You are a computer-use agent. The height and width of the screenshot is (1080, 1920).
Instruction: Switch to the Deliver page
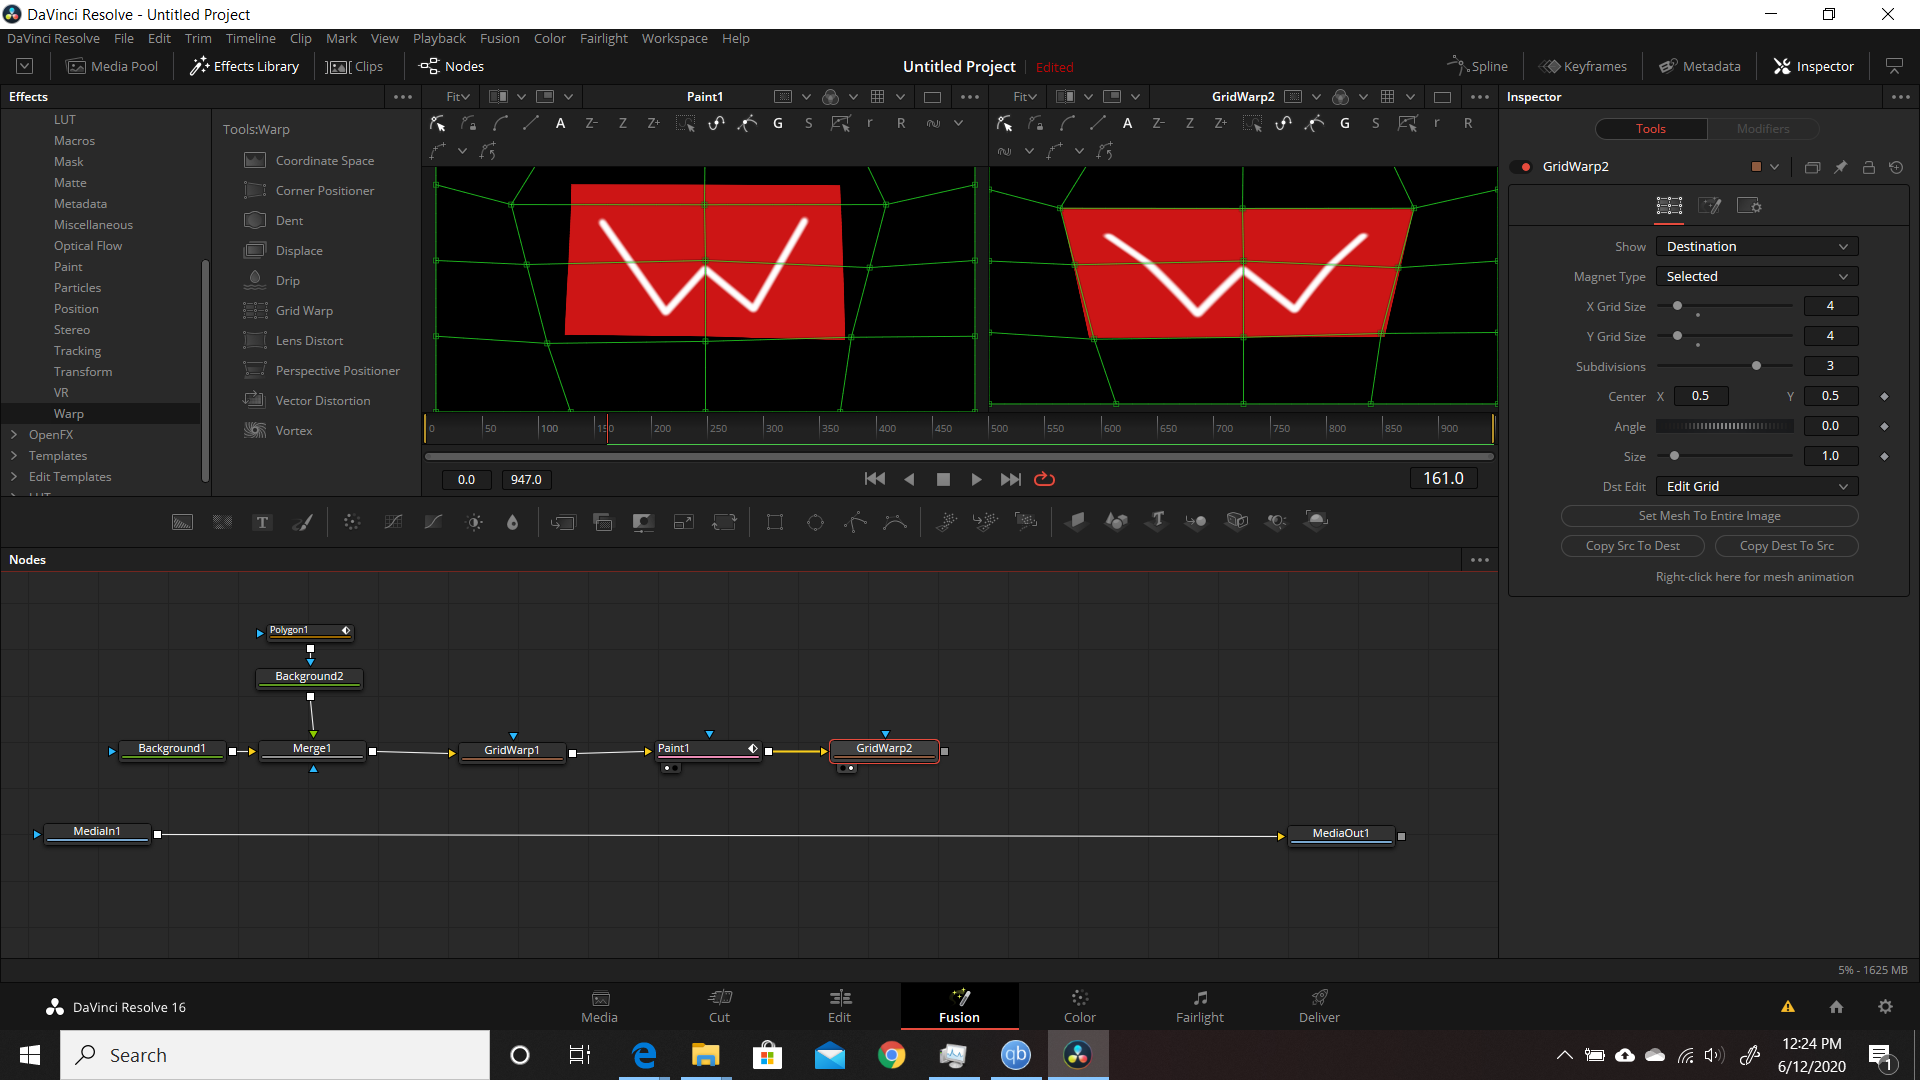(1319, 1006)
